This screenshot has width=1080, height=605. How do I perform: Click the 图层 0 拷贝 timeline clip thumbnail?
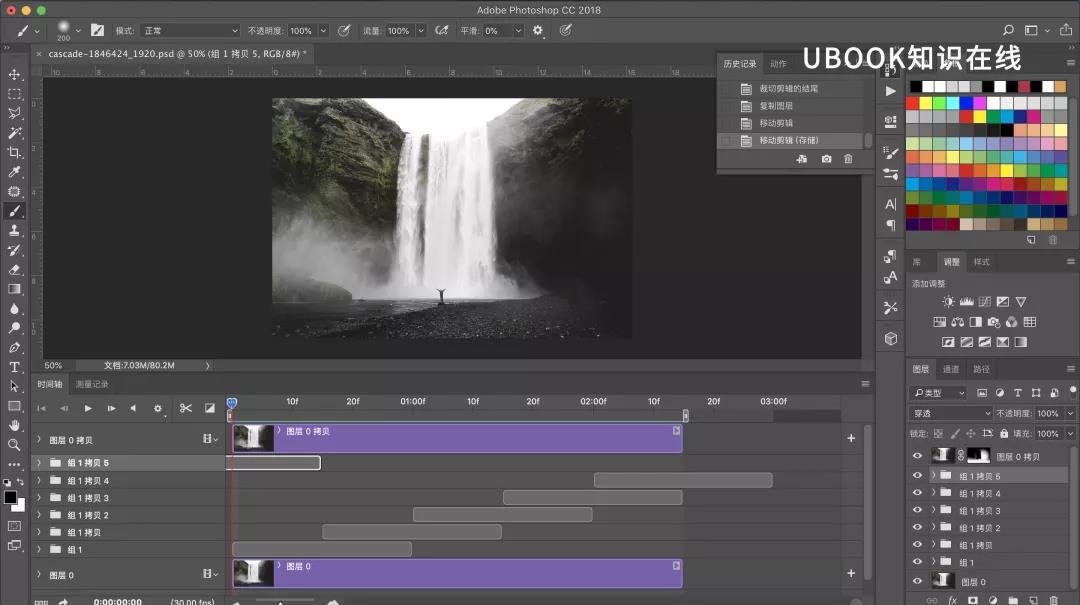[x=253, y=438]
